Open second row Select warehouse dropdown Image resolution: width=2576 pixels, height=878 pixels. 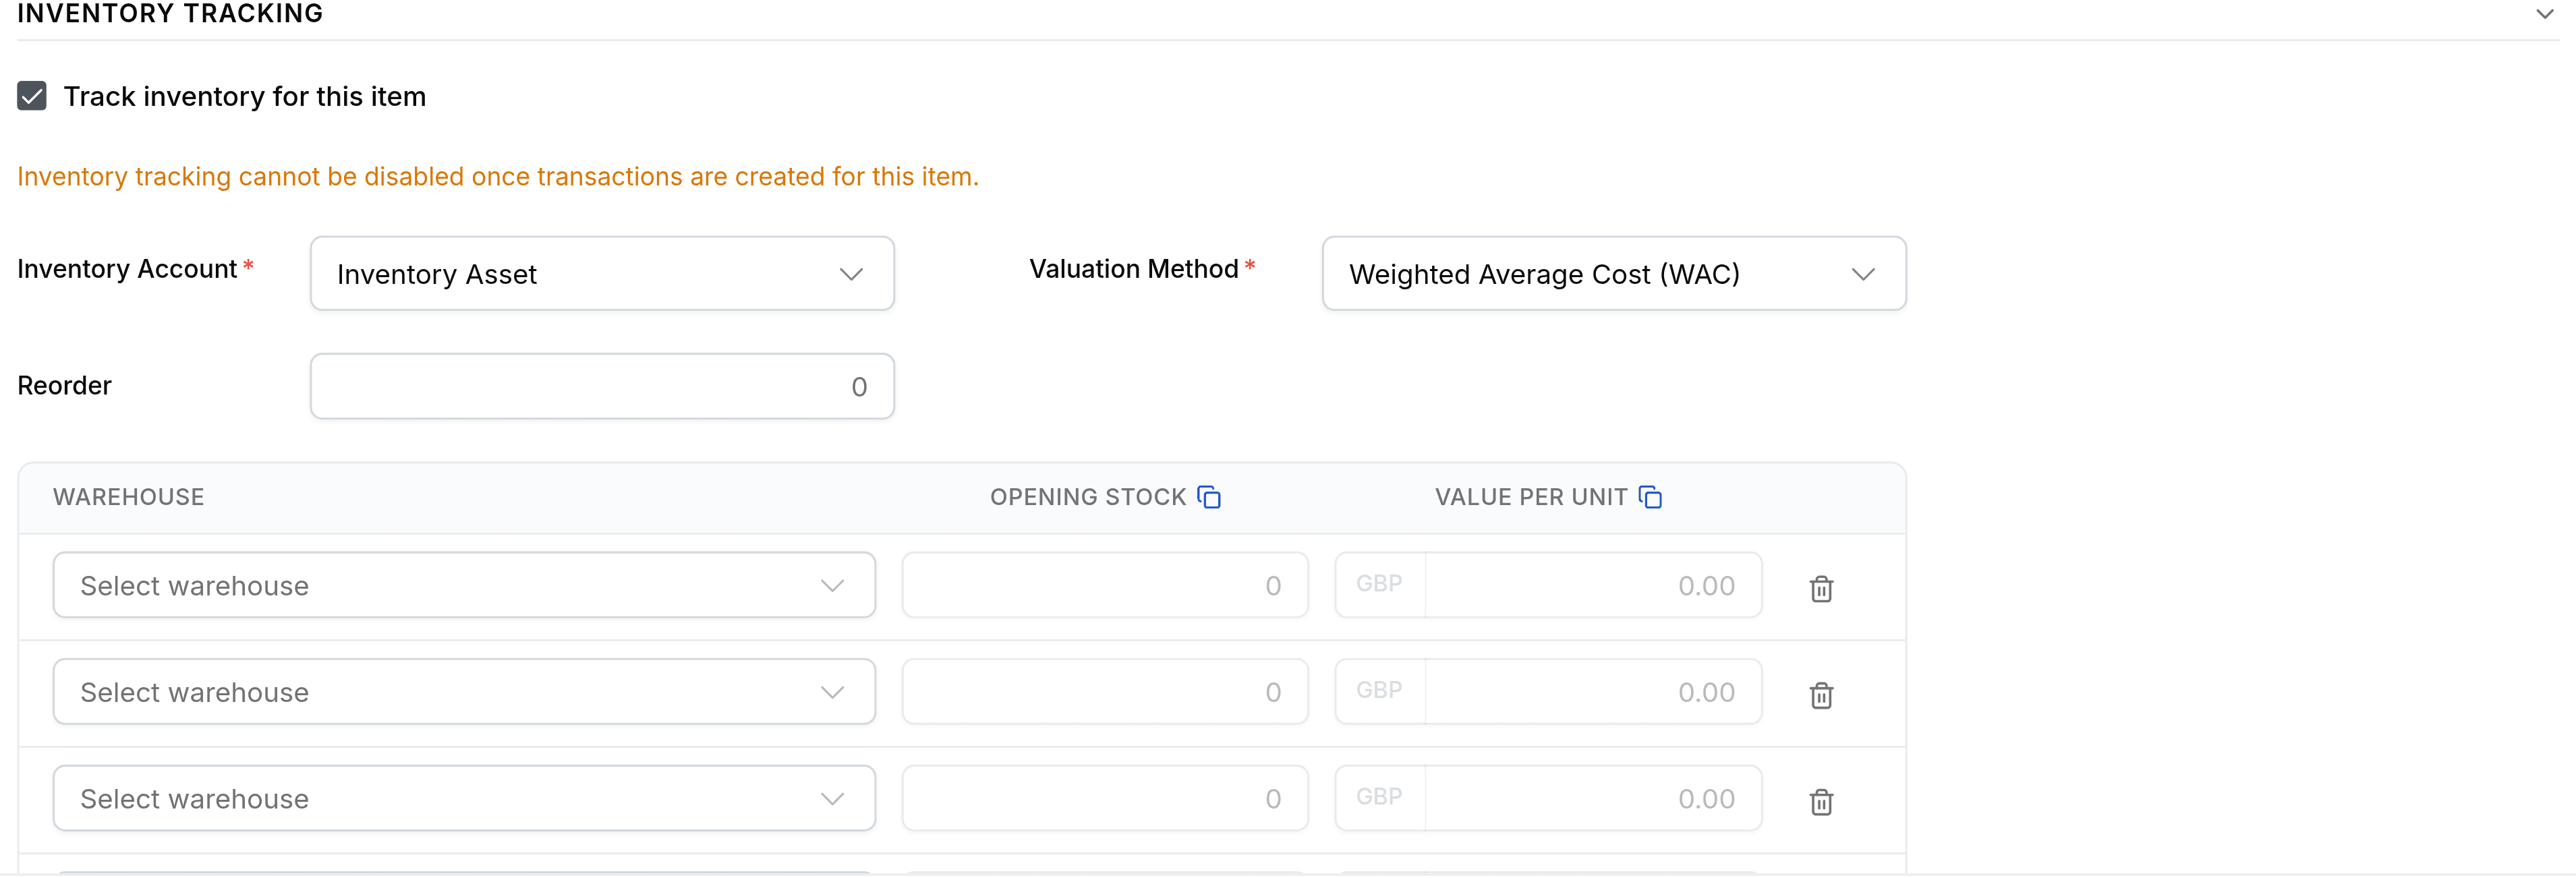pos(464,692)
